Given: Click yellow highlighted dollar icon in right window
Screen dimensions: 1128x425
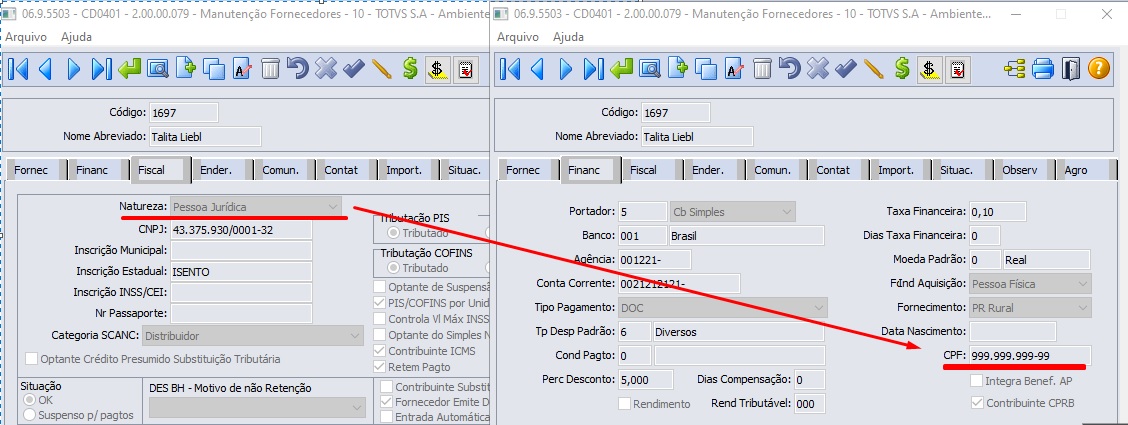Looking at the screenshot, I should click(929, 69).
